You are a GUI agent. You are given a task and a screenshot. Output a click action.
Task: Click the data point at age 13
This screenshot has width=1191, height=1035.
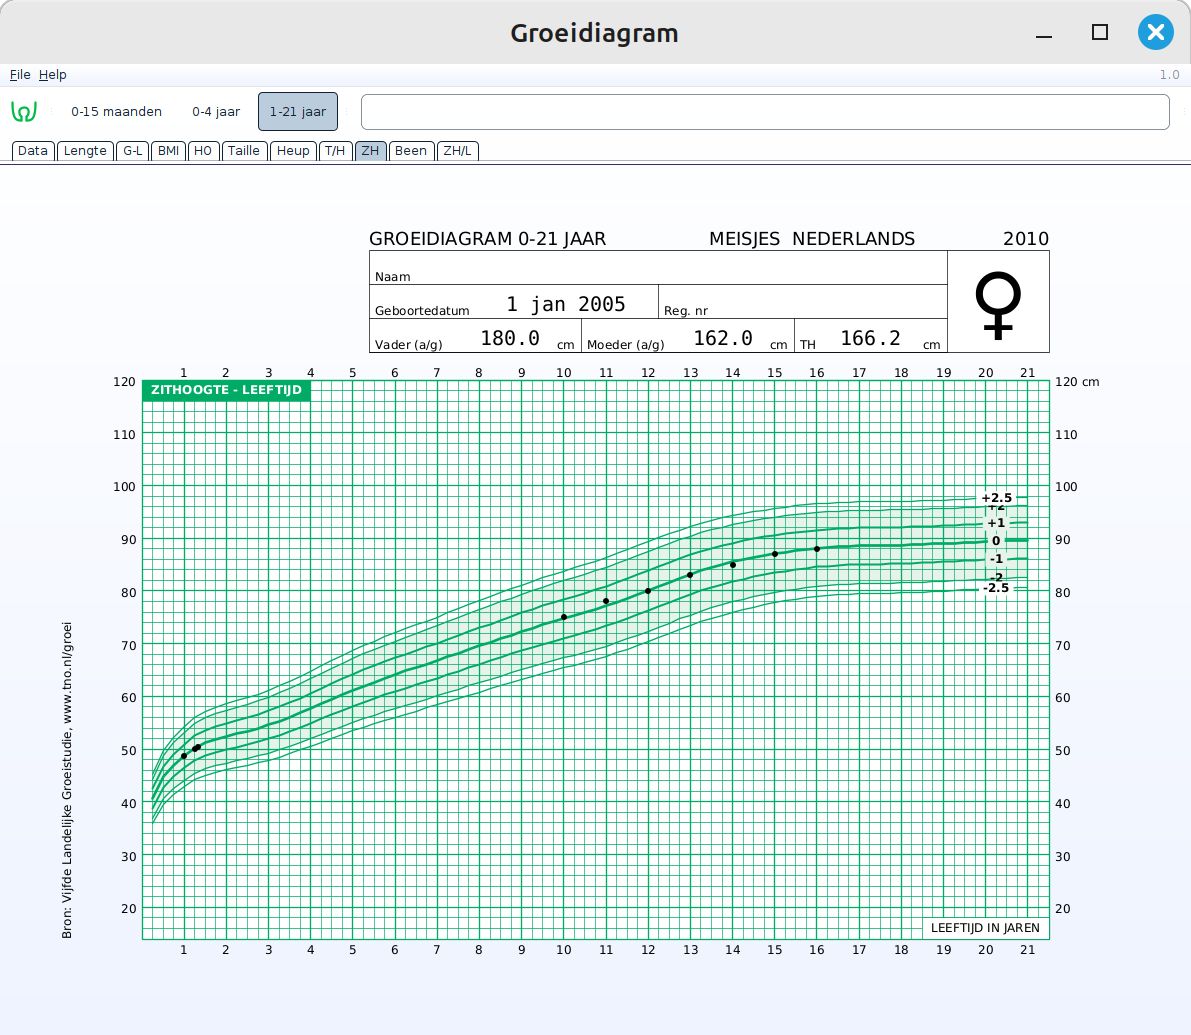[690, 575]
